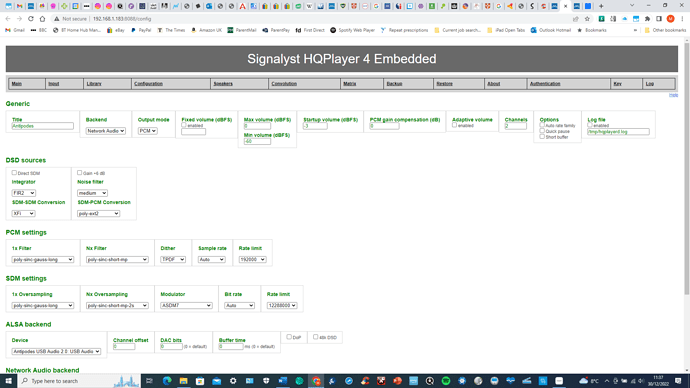The image size is (690, 388).
Task: Open the Output mode PCM dropdown
Action: pyautogui.click(x=147, y=131)
